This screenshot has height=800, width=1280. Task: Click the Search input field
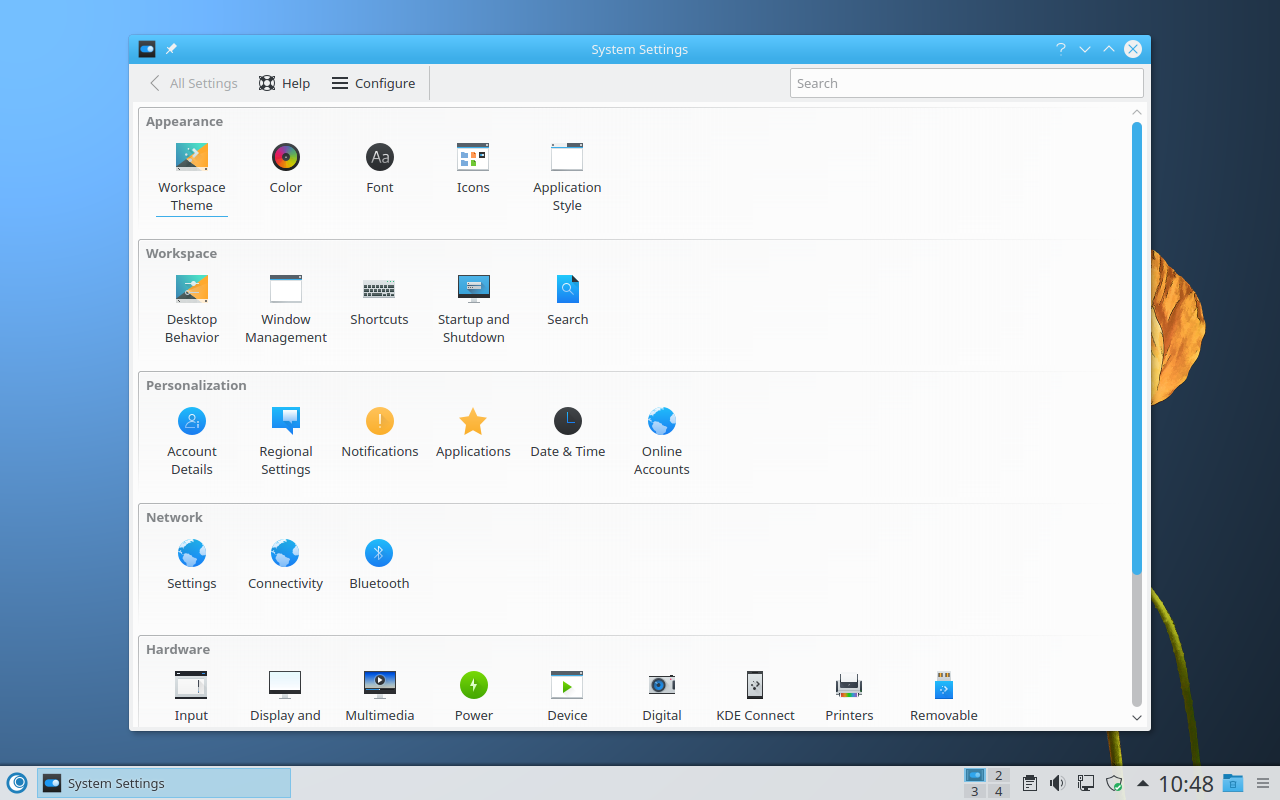pos(966,83)
